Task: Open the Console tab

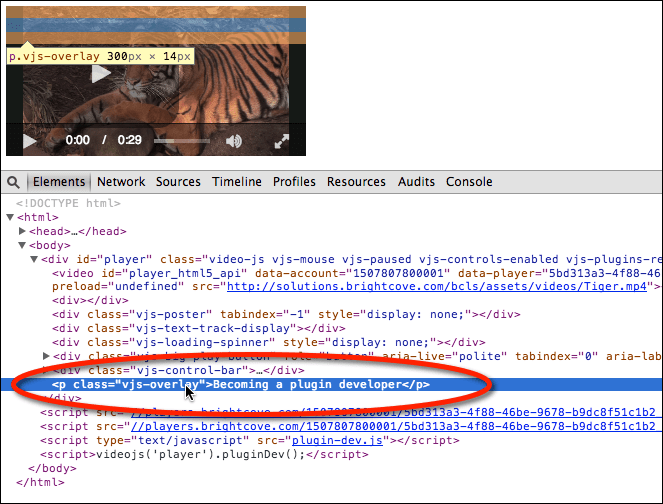Action: (x=469, y=182)
